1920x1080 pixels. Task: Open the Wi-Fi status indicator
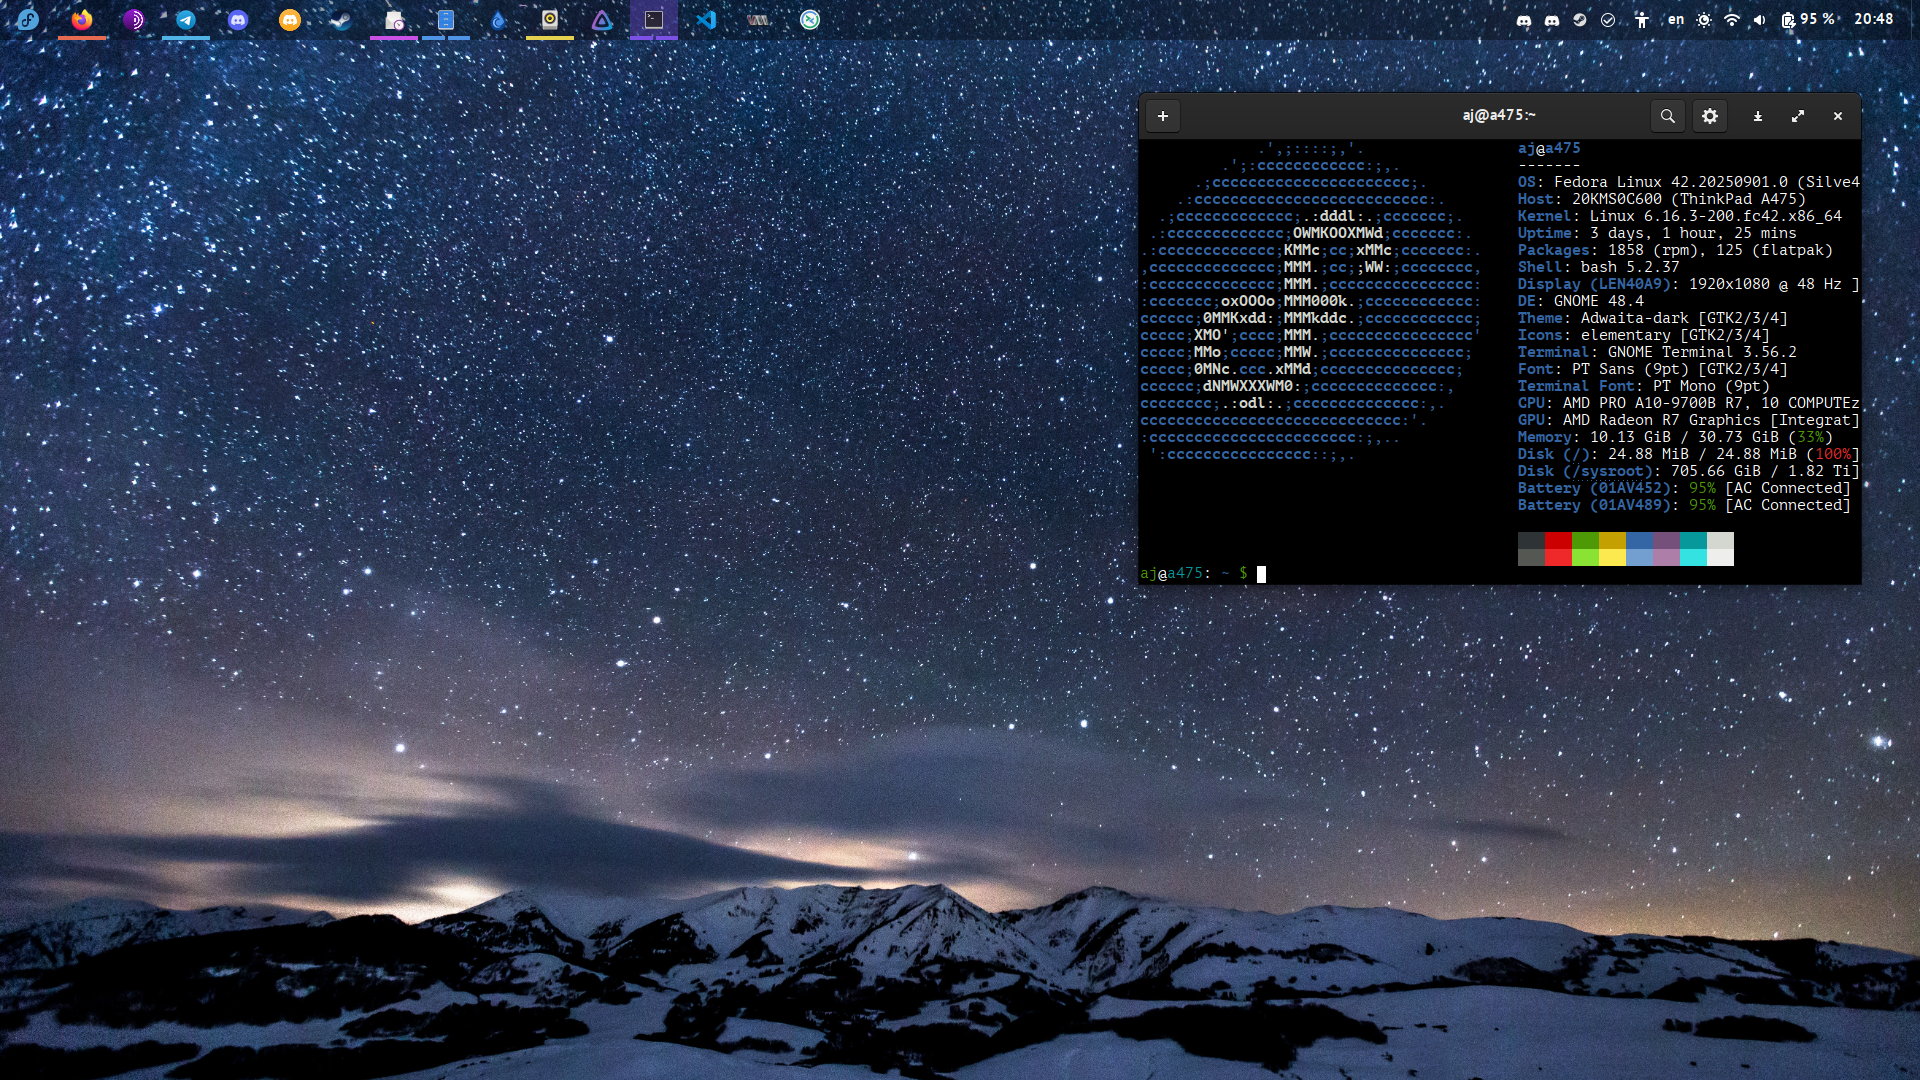pos(1732,19)
